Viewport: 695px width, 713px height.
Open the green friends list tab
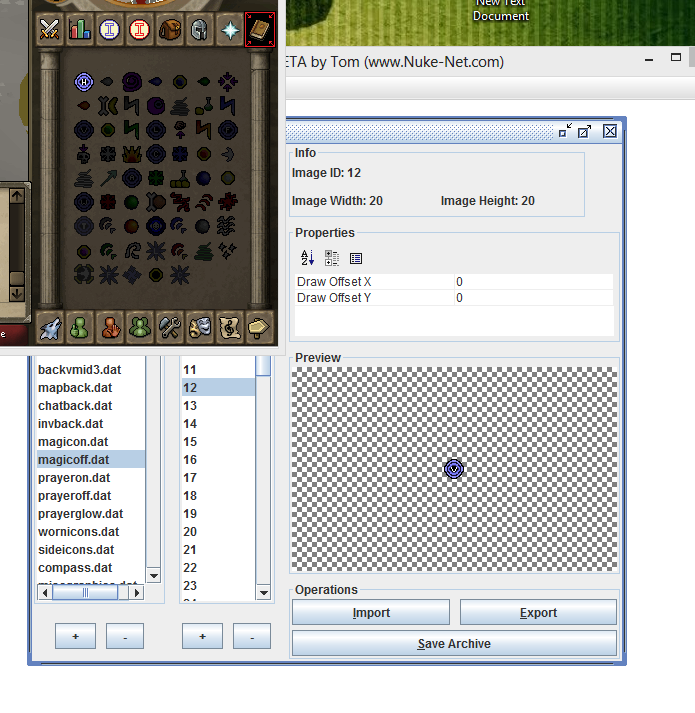click(x=79, y=327)
